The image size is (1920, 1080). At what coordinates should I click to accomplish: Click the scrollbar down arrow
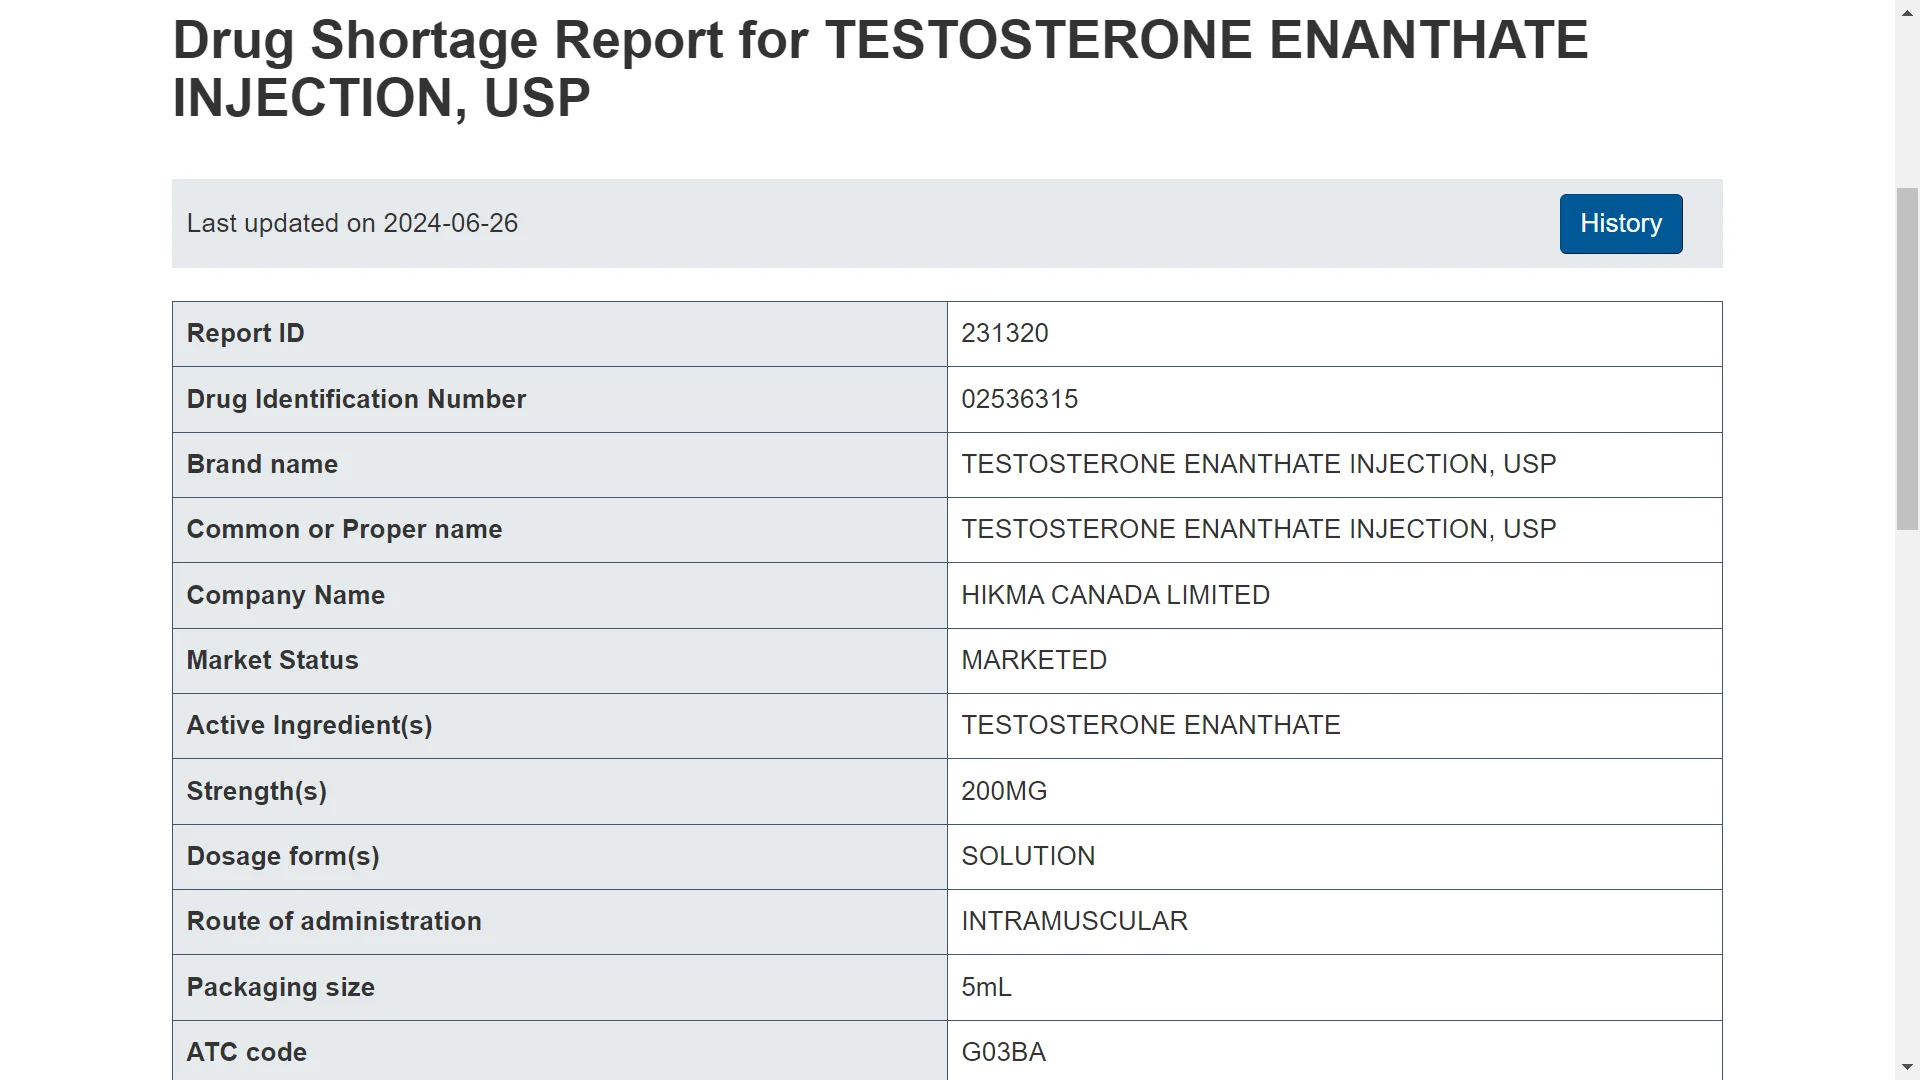[1907, 1068]
